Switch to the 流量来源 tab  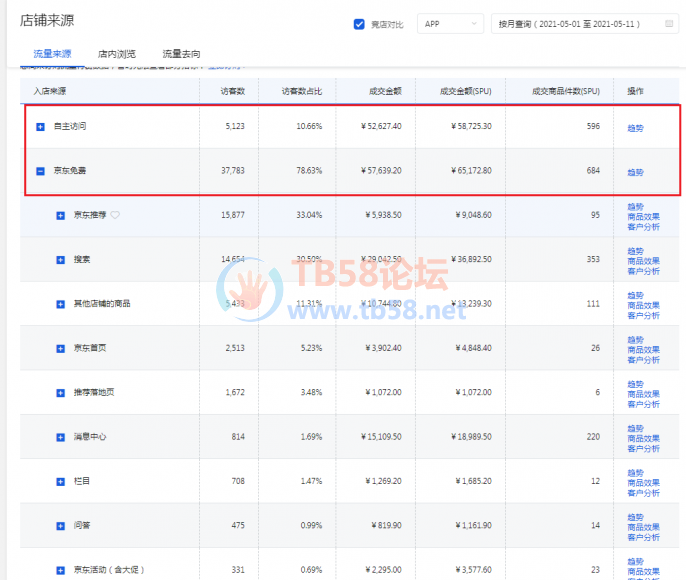[52, 54]
